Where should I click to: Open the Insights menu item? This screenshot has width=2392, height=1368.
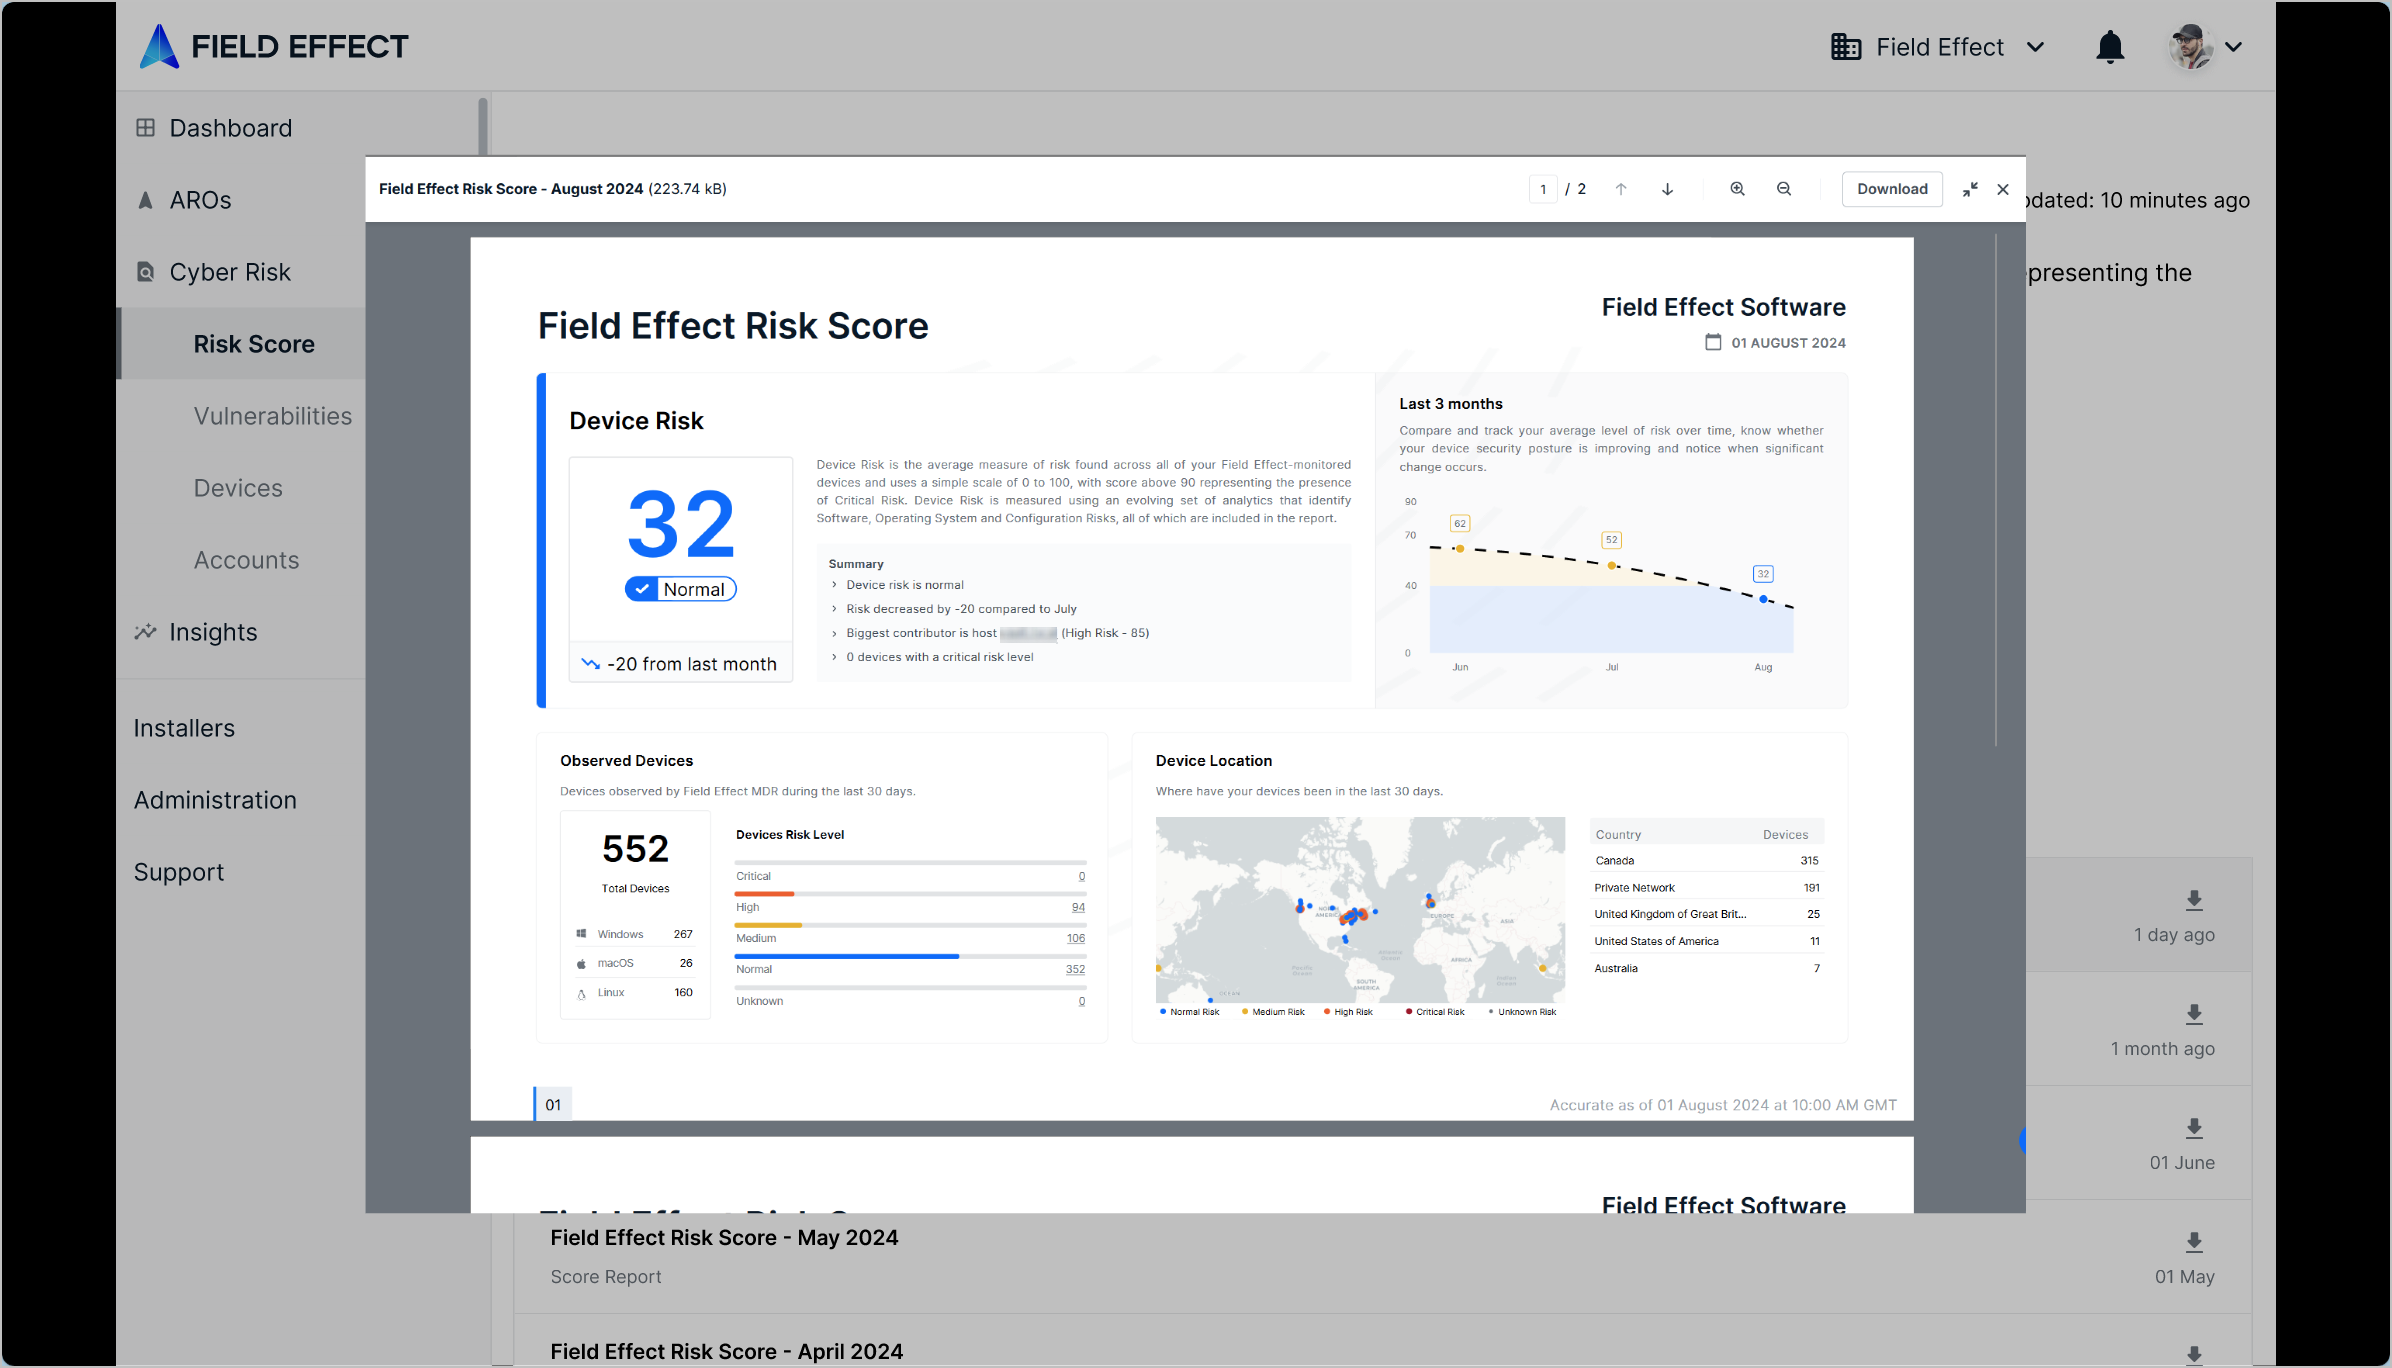tap(213, 632)
